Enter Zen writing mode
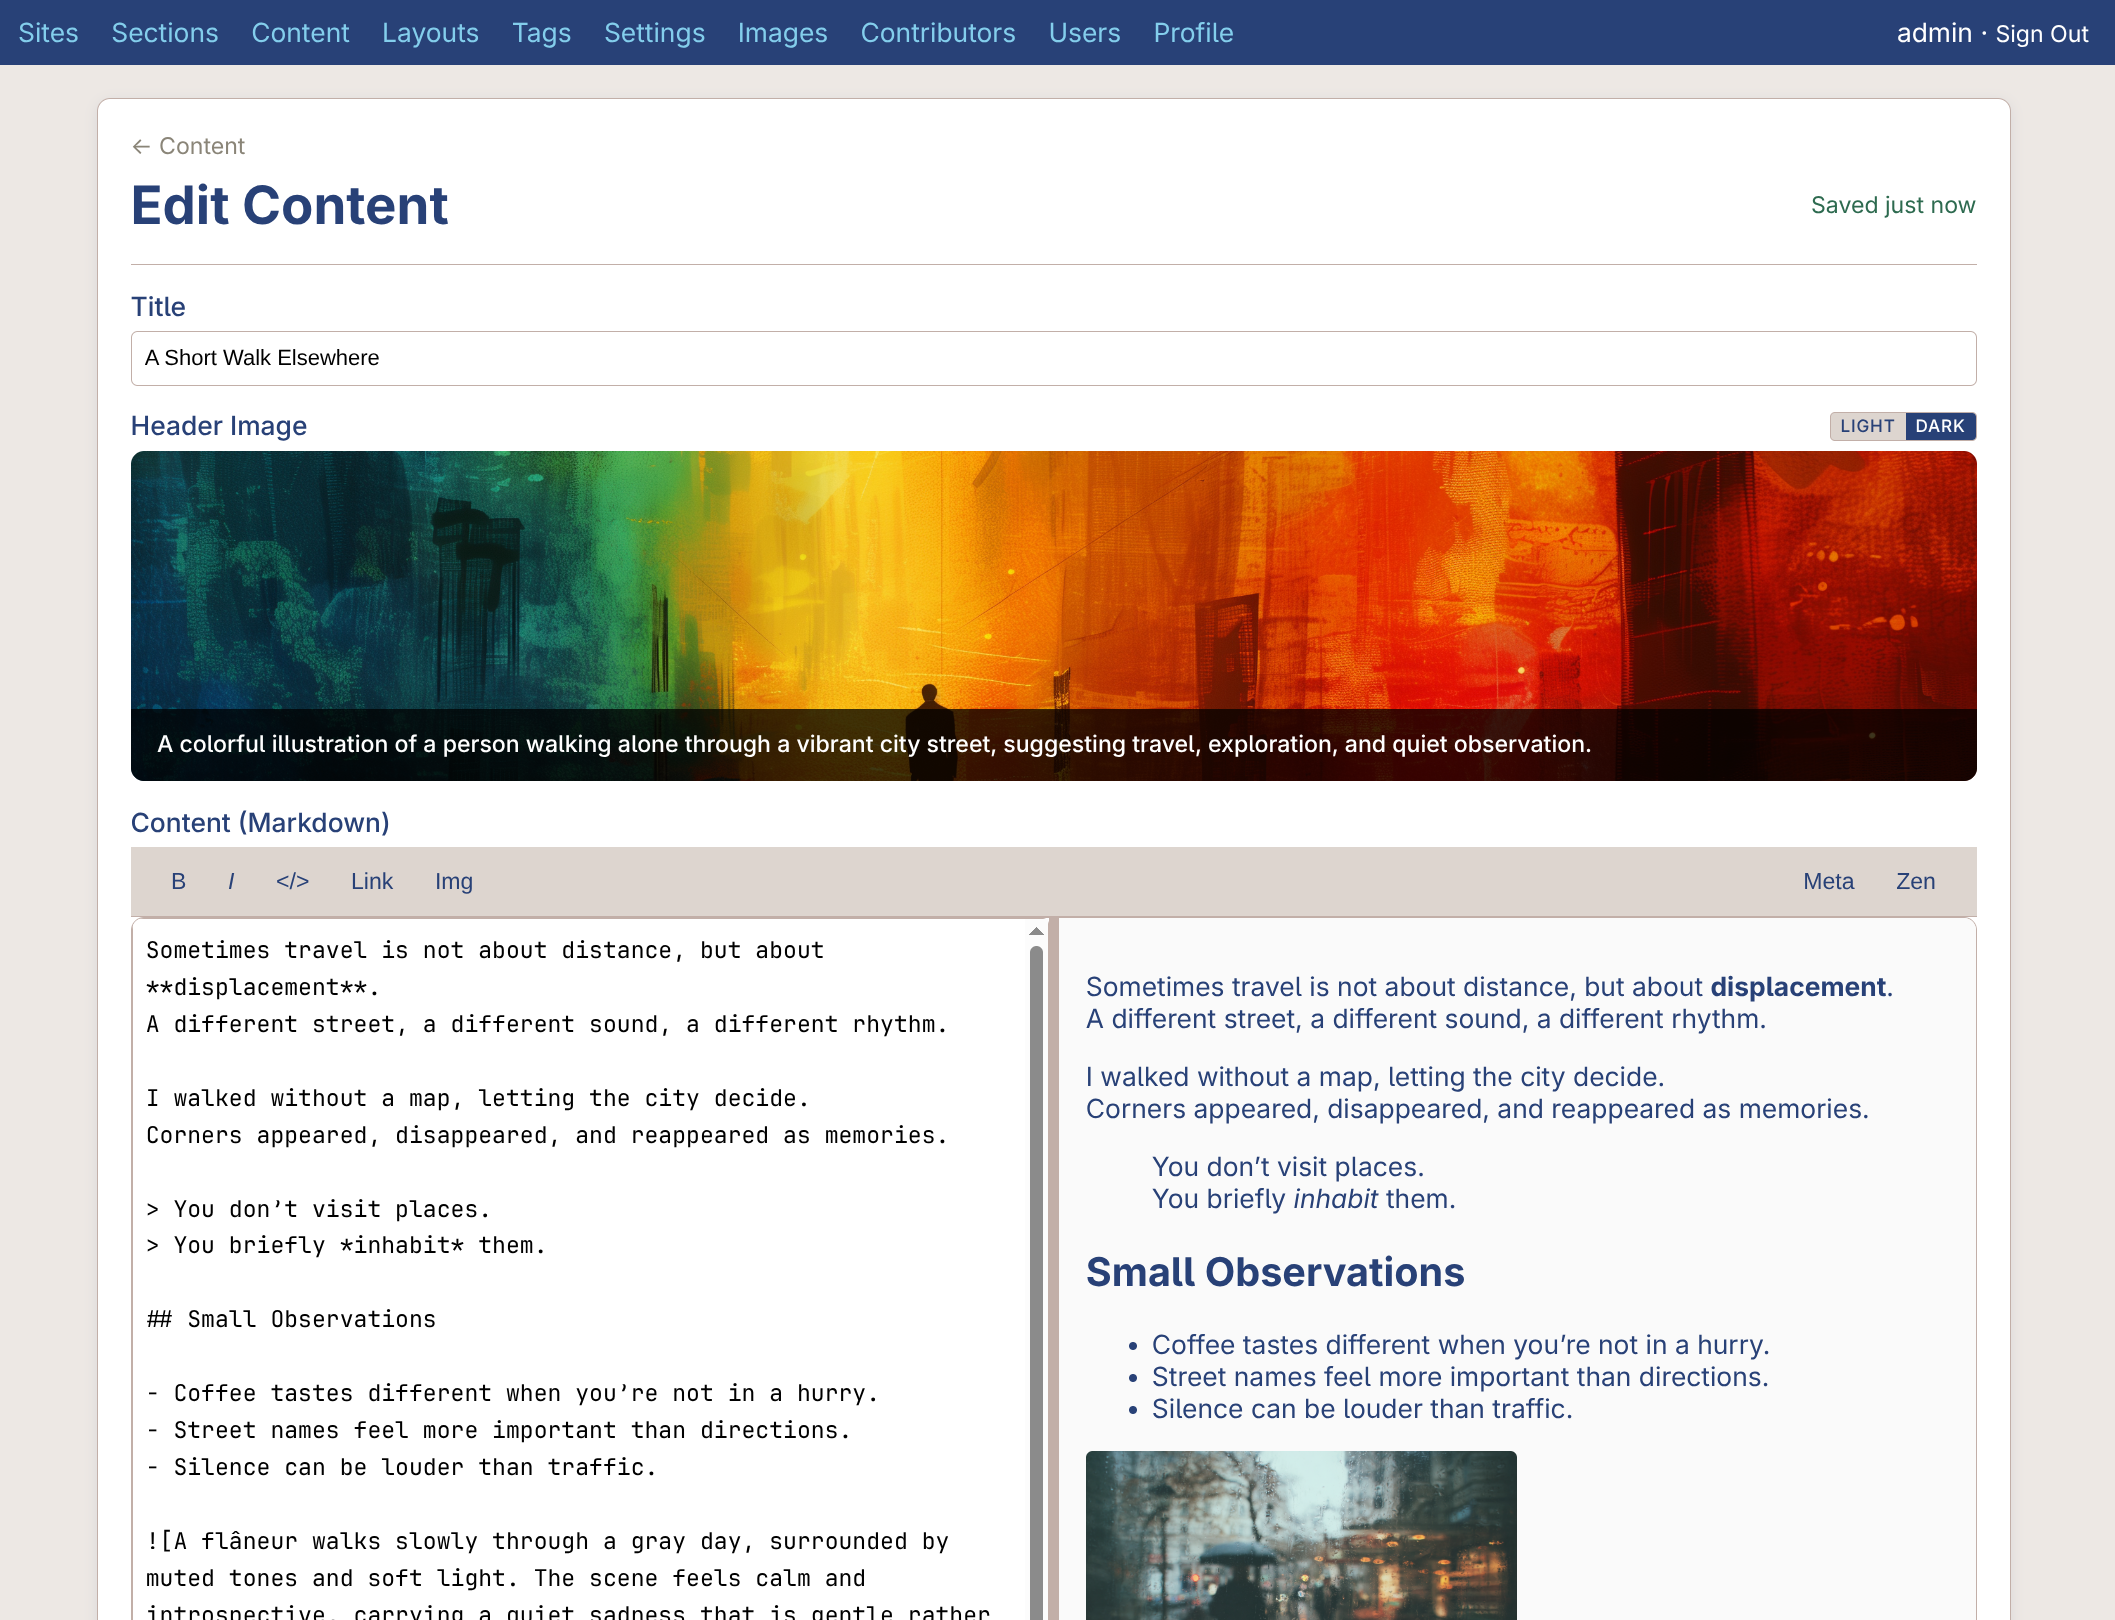 coord(1915,881)
